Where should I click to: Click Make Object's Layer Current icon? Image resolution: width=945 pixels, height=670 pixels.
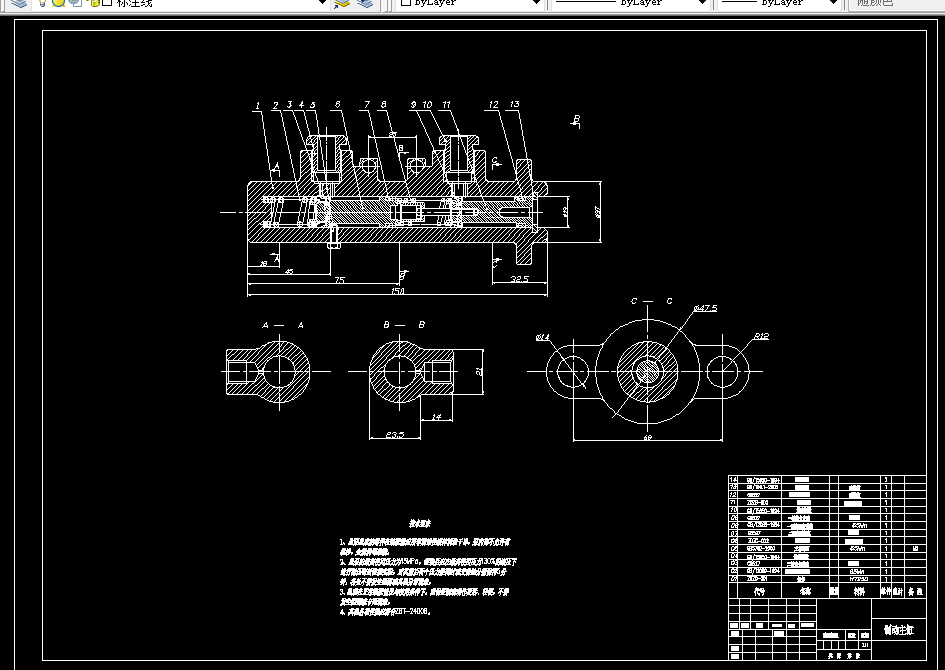[x=342, y=3]
